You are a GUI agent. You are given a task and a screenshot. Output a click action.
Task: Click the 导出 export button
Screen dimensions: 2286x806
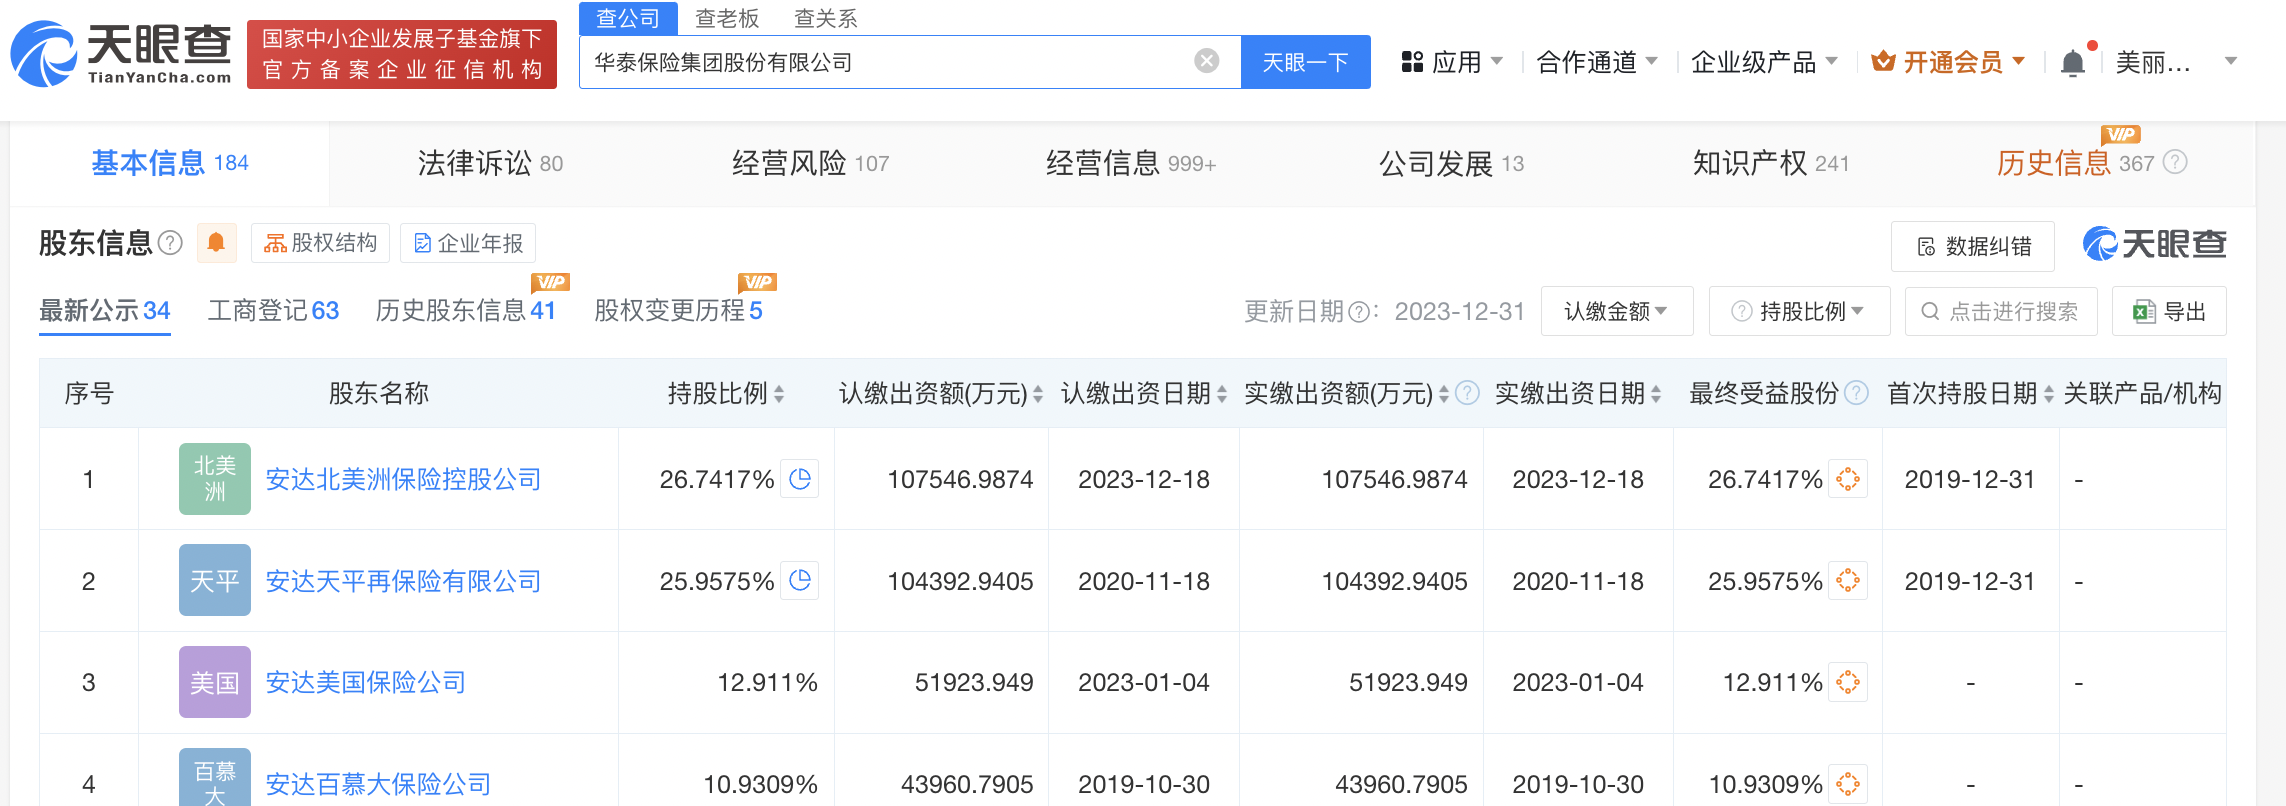coord(2169,311)
